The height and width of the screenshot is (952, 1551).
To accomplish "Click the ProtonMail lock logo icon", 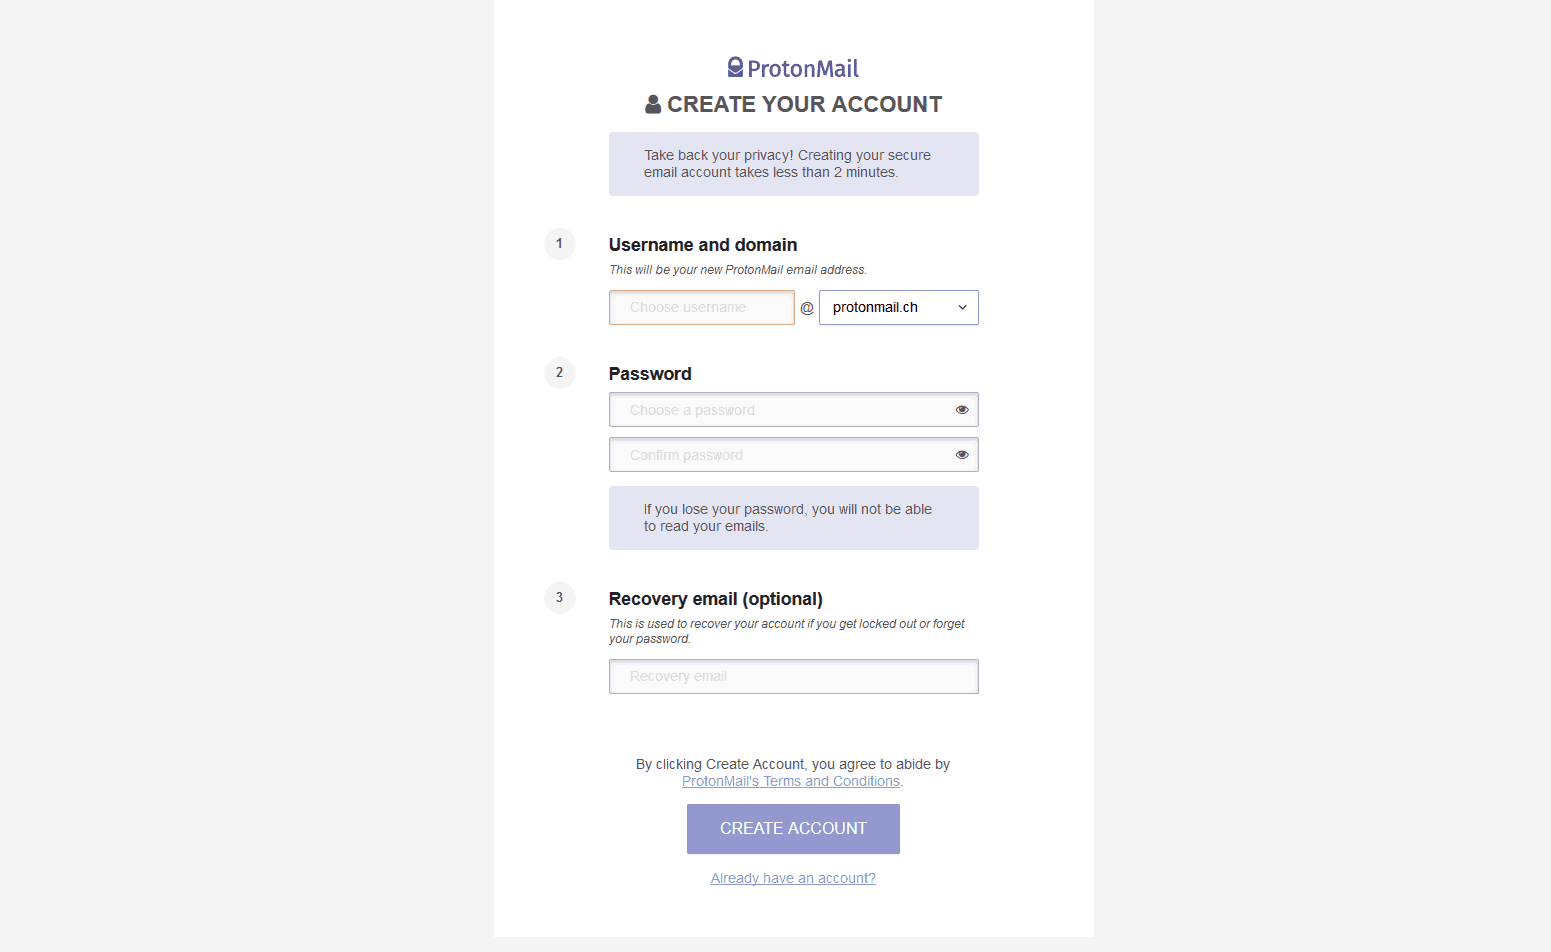I will 735,67.
